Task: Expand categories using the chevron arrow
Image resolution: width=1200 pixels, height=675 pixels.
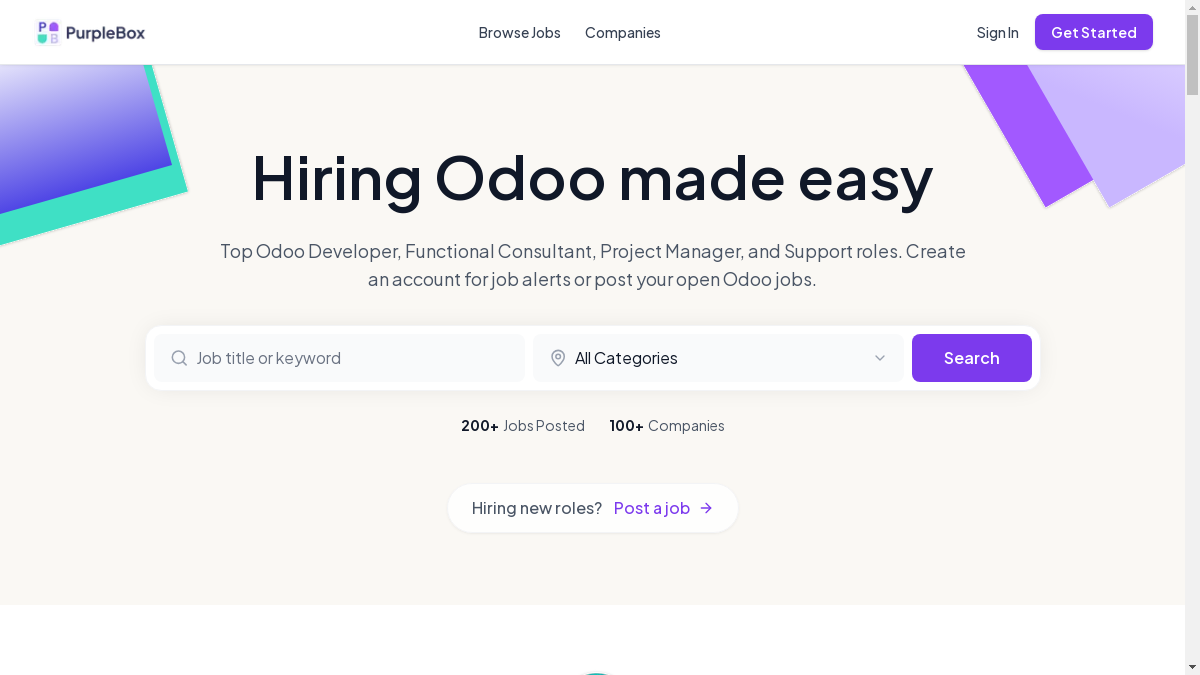Action: coord(880,358)
